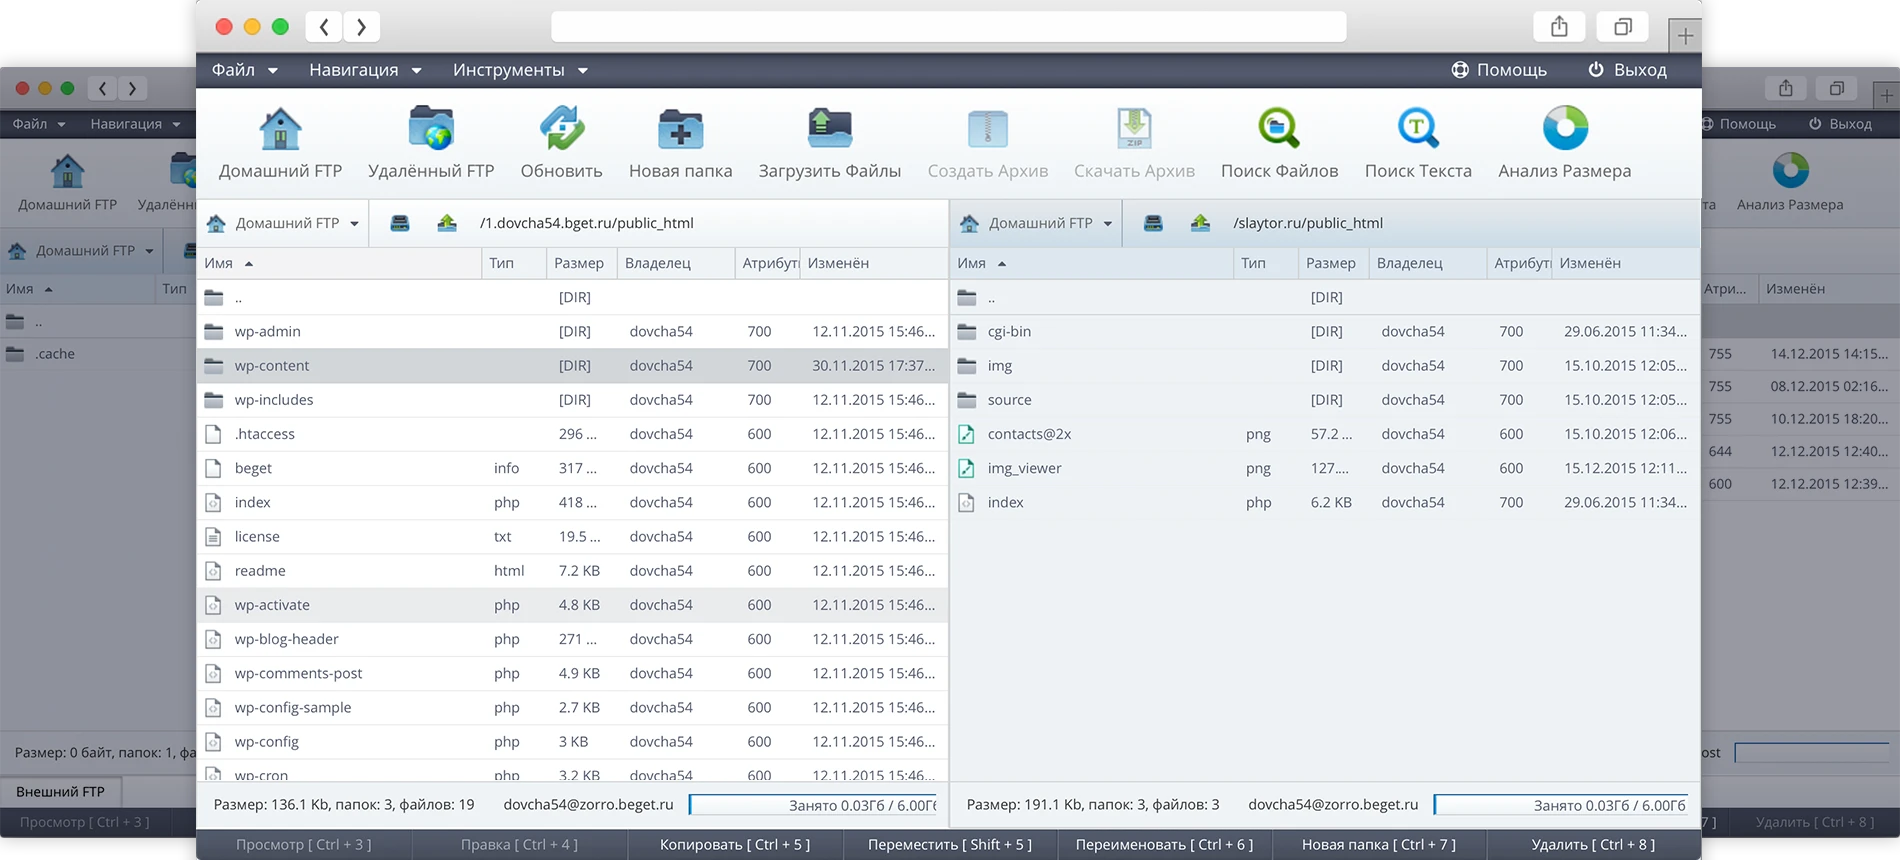Image resolution: width=1900 pixels, height=860 pixels.
Task: Open the Домашний FTP toolbar icon
Action: [x=280, y=130]
